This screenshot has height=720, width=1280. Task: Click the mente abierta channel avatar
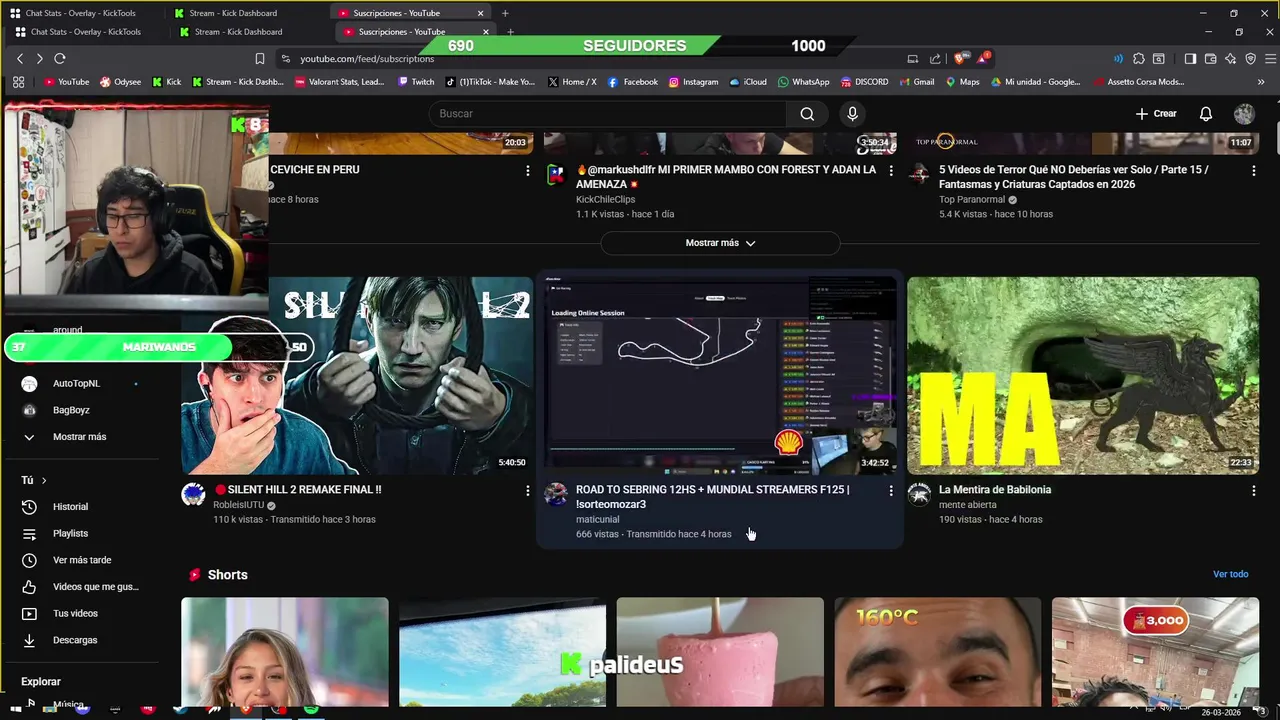(x=919, y=494)
